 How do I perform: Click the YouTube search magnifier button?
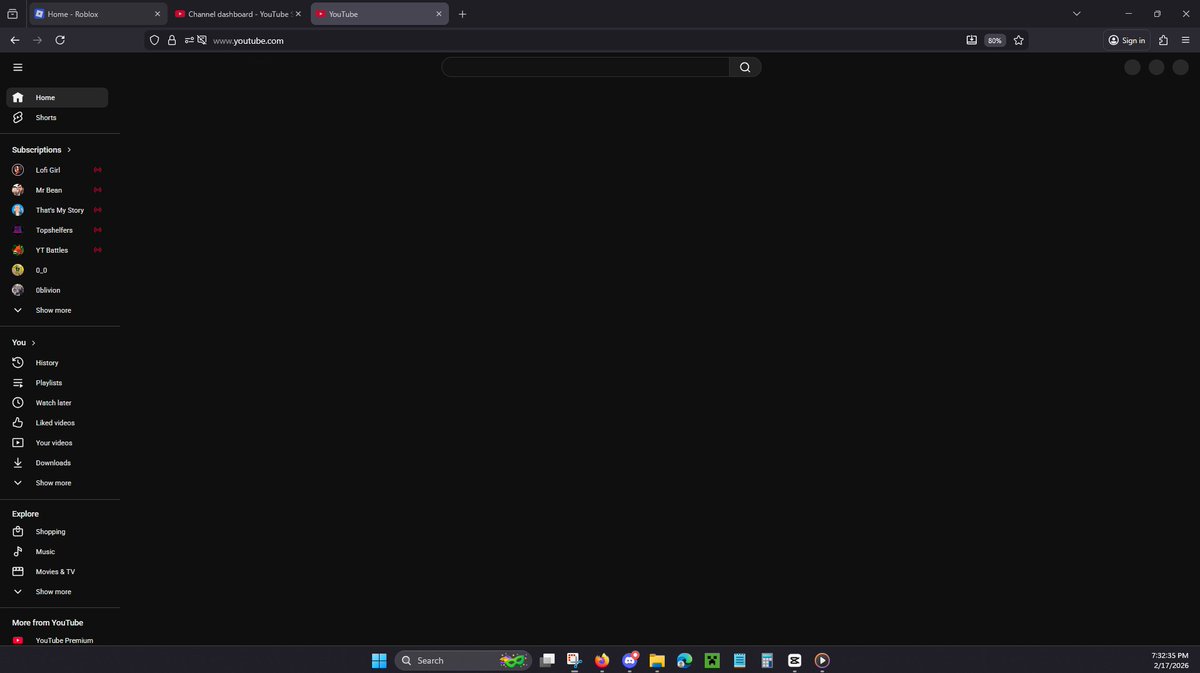745,67
